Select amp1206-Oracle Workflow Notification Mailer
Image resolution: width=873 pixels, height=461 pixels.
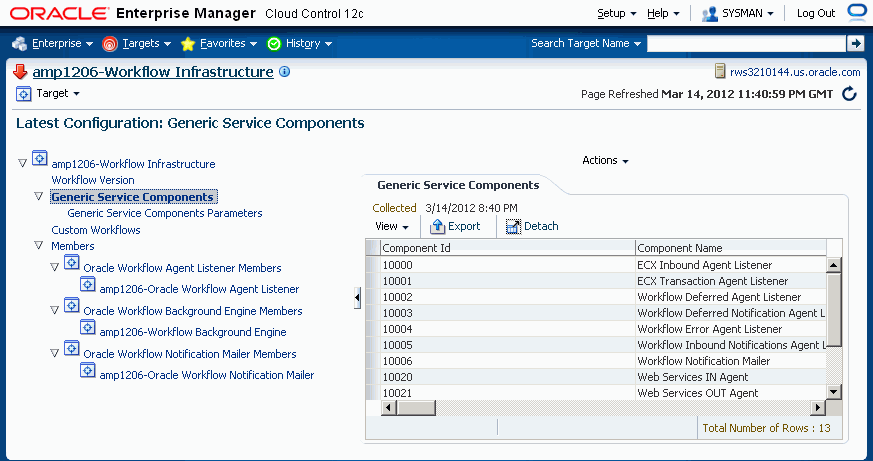(207, 375)
